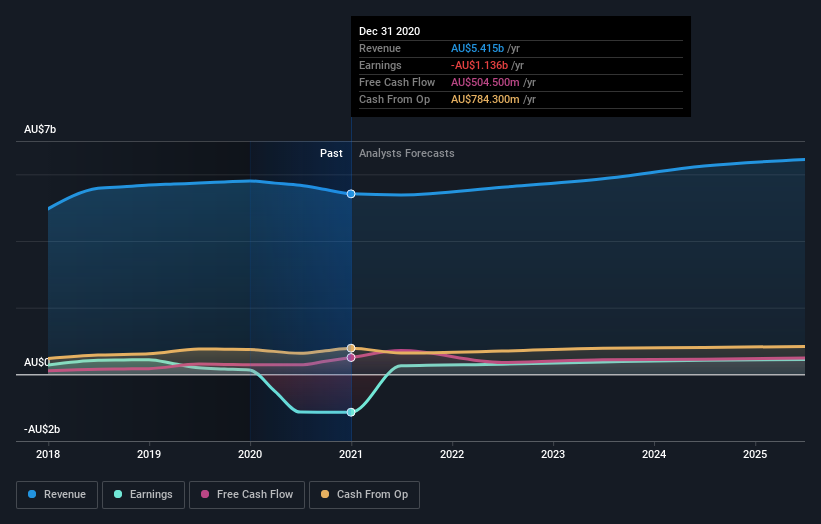Click the 2018 x-axis label
The width and height of the screenshot is (821, 524).
(48, 454)
